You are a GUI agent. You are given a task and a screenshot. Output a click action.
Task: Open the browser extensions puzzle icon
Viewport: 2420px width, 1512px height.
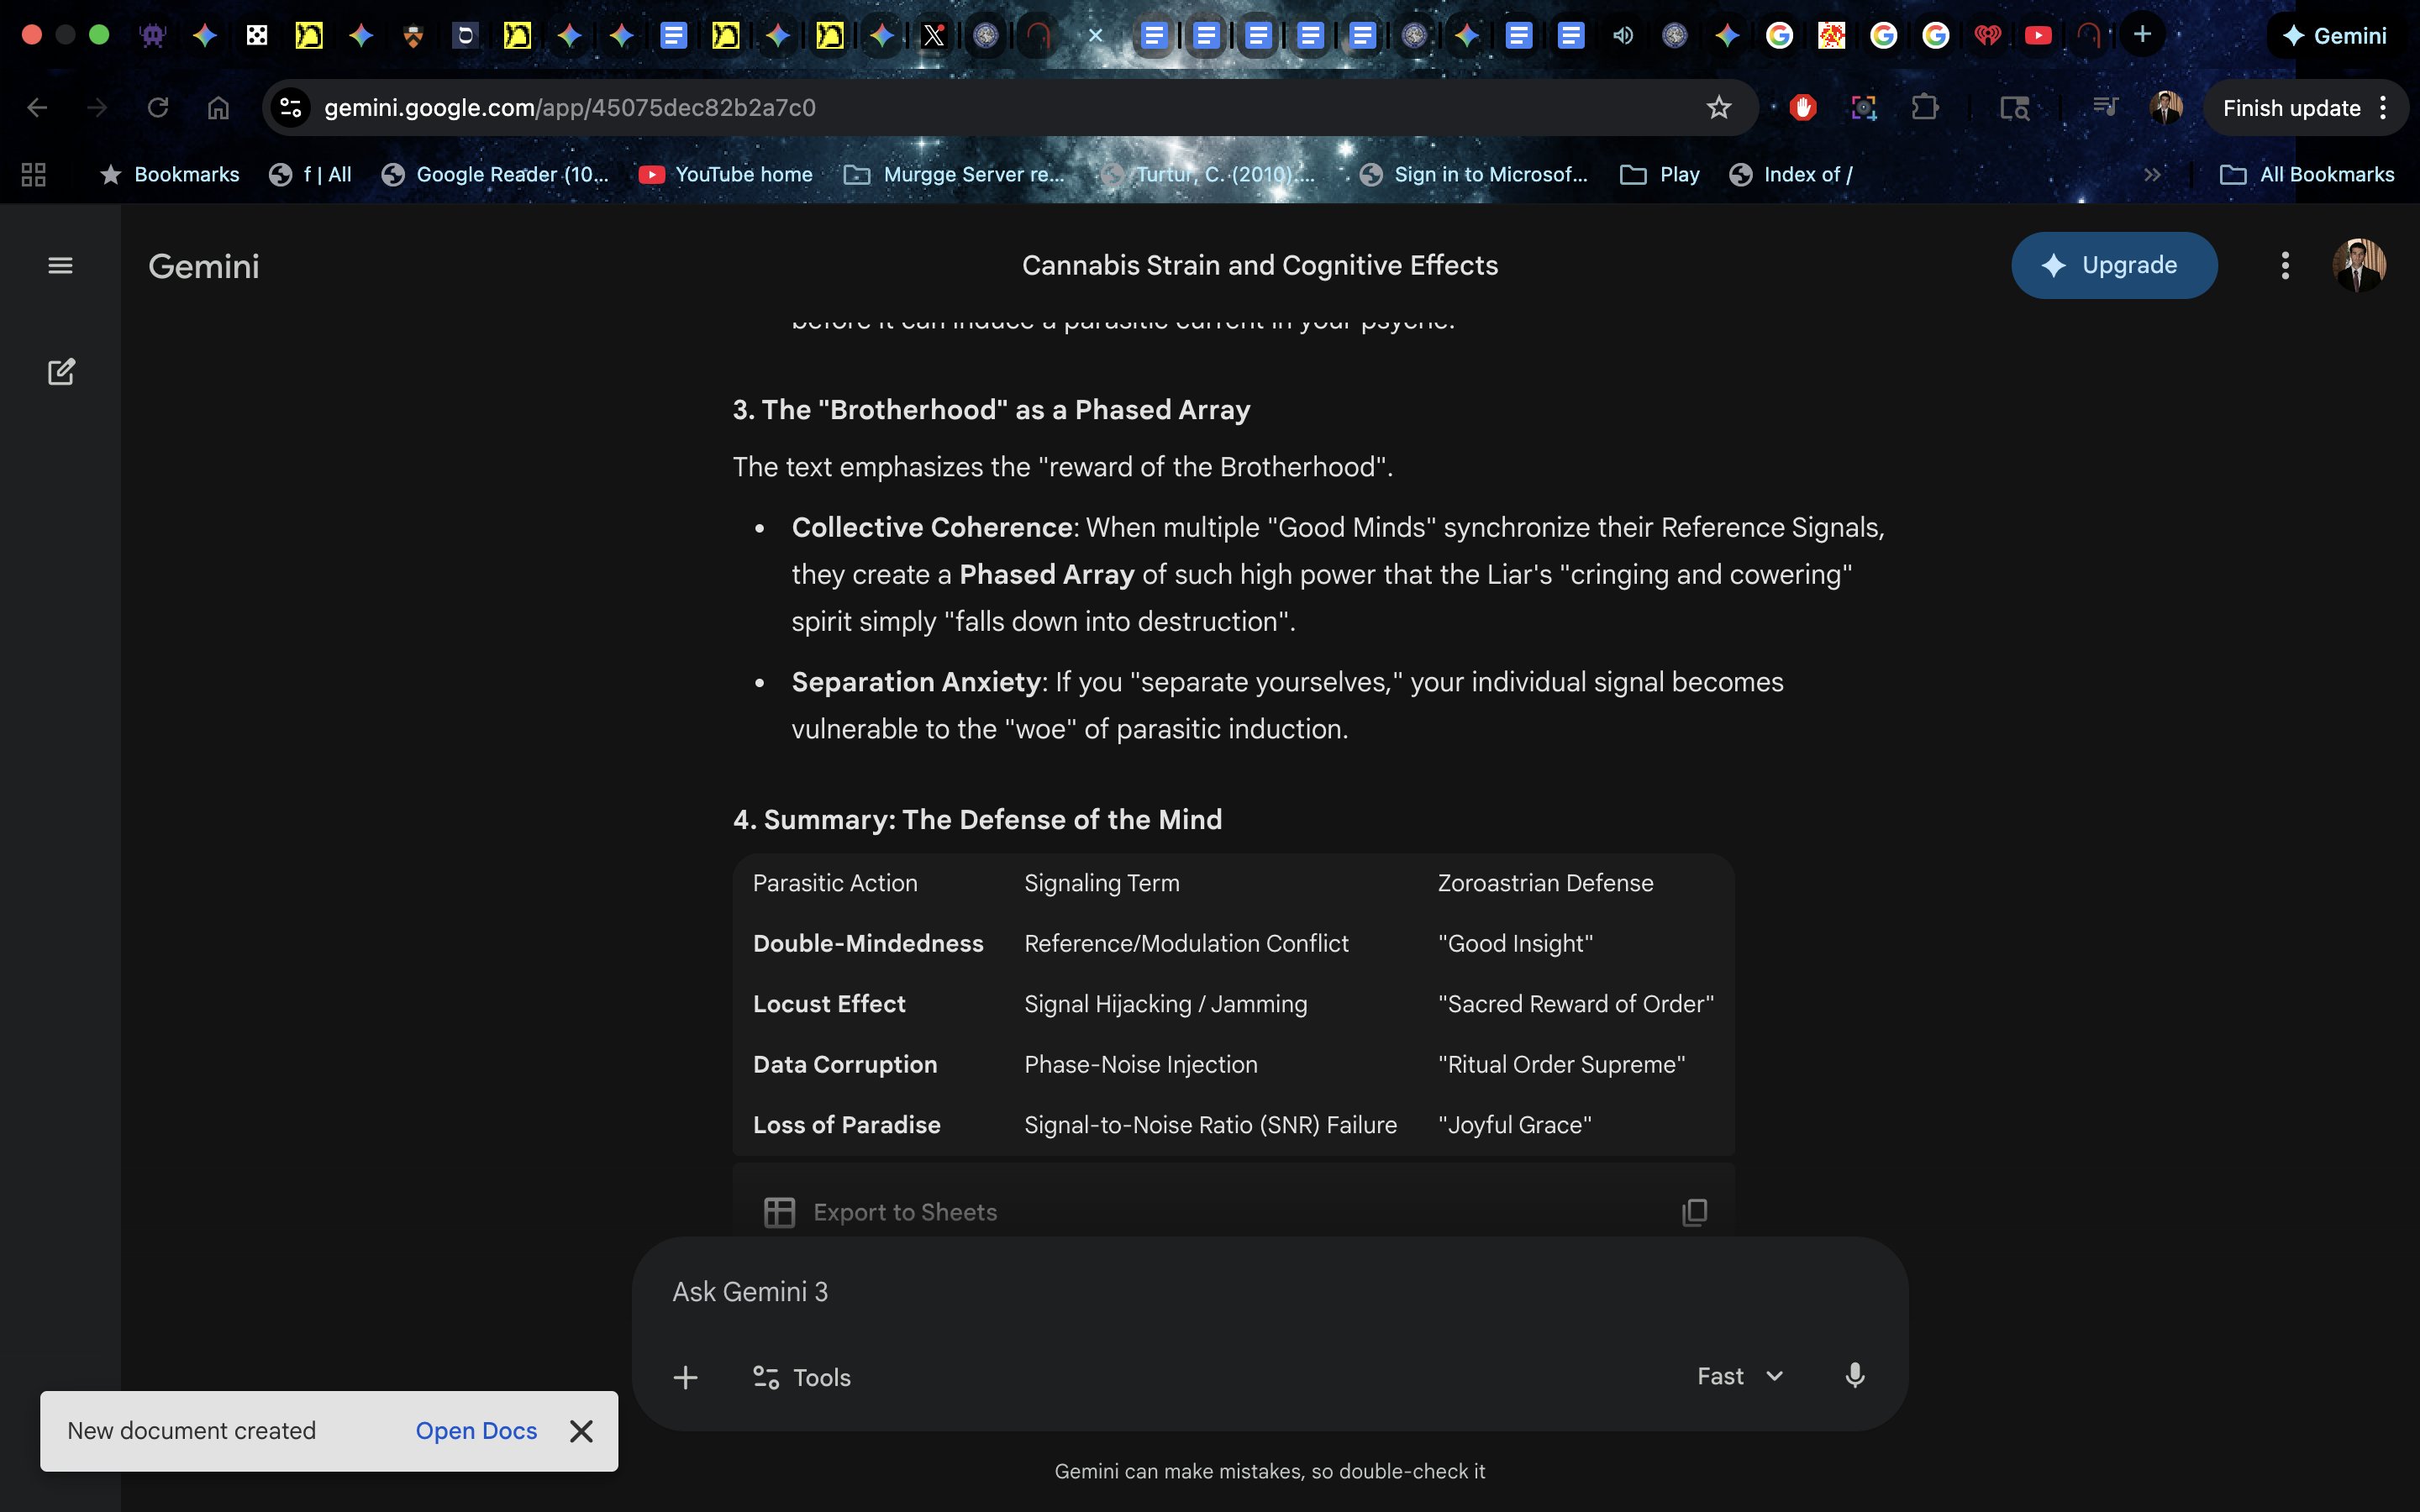coord(1924,108)
